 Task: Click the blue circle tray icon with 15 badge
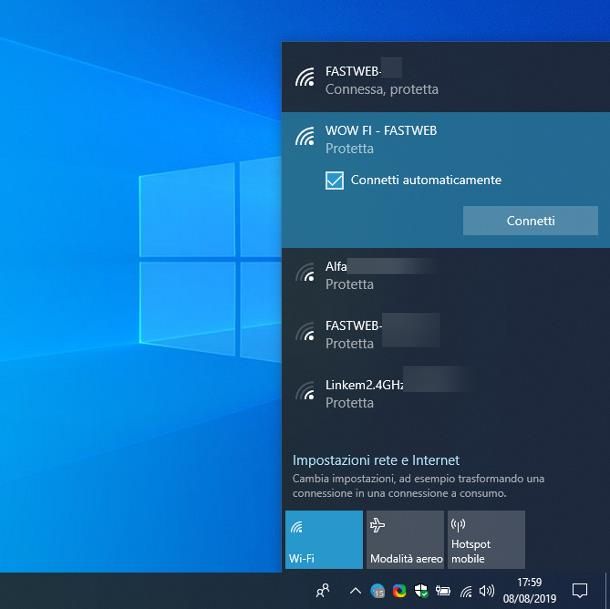coord(377,591)
